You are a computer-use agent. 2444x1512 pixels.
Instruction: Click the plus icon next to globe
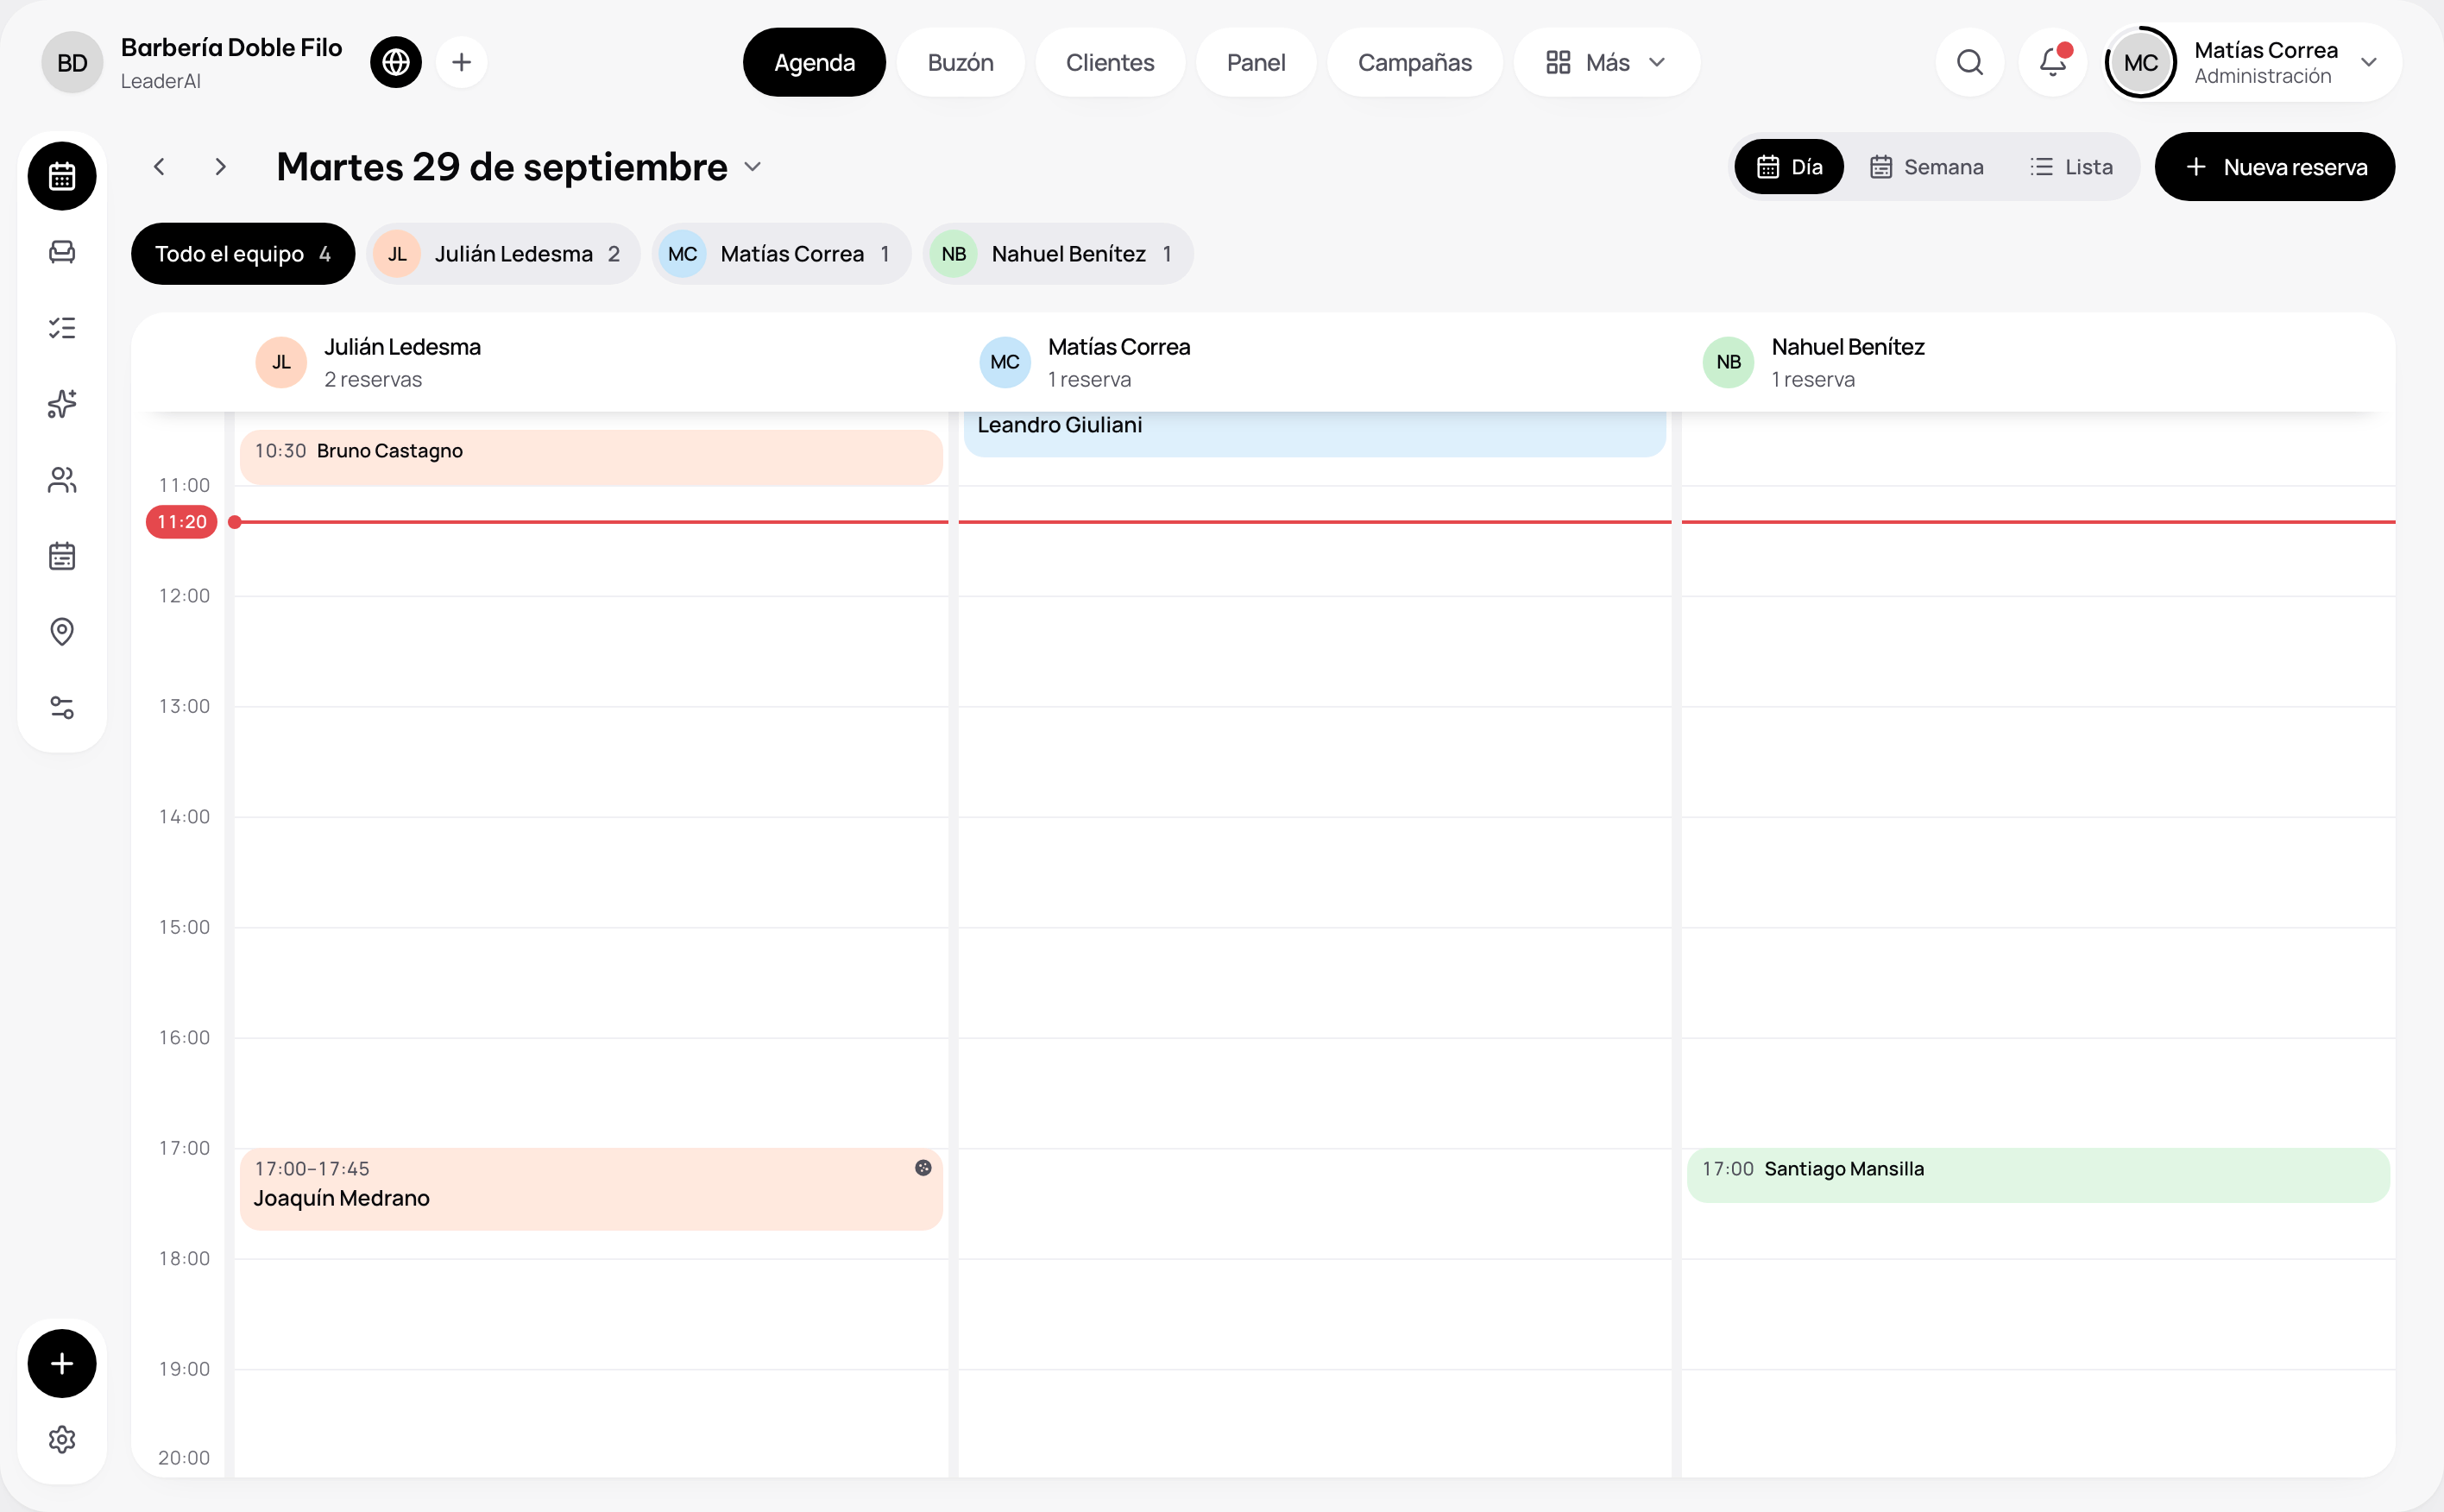[x=461, y=62]
